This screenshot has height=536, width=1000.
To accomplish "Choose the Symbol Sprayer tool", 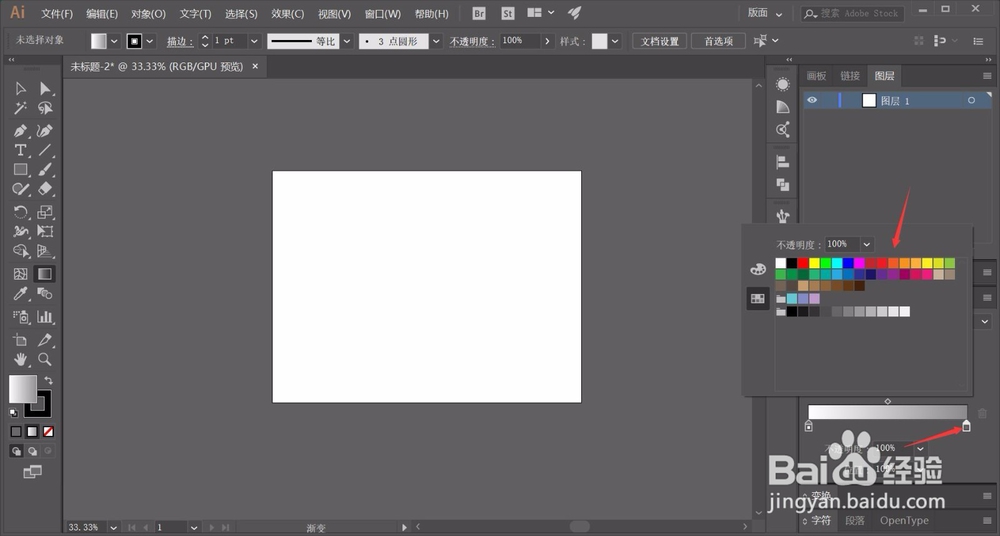I will click(20, 316).
